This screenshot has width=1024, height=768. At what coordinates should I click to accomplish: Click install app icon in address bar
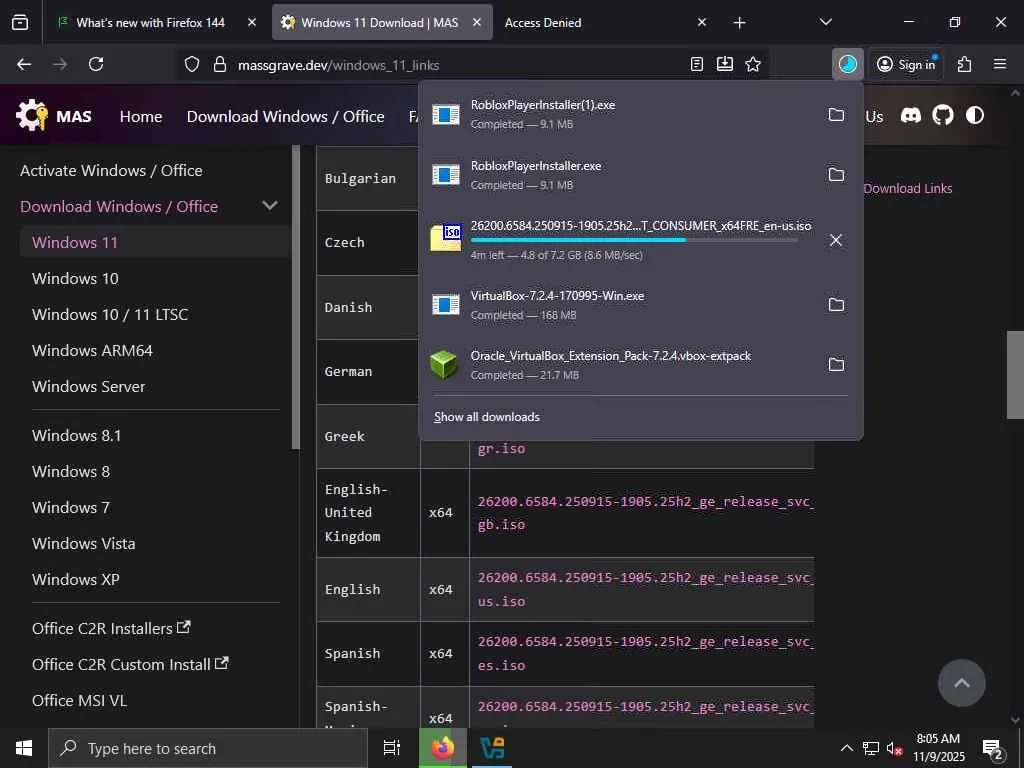pyautogui.click(x=725, y=64)
